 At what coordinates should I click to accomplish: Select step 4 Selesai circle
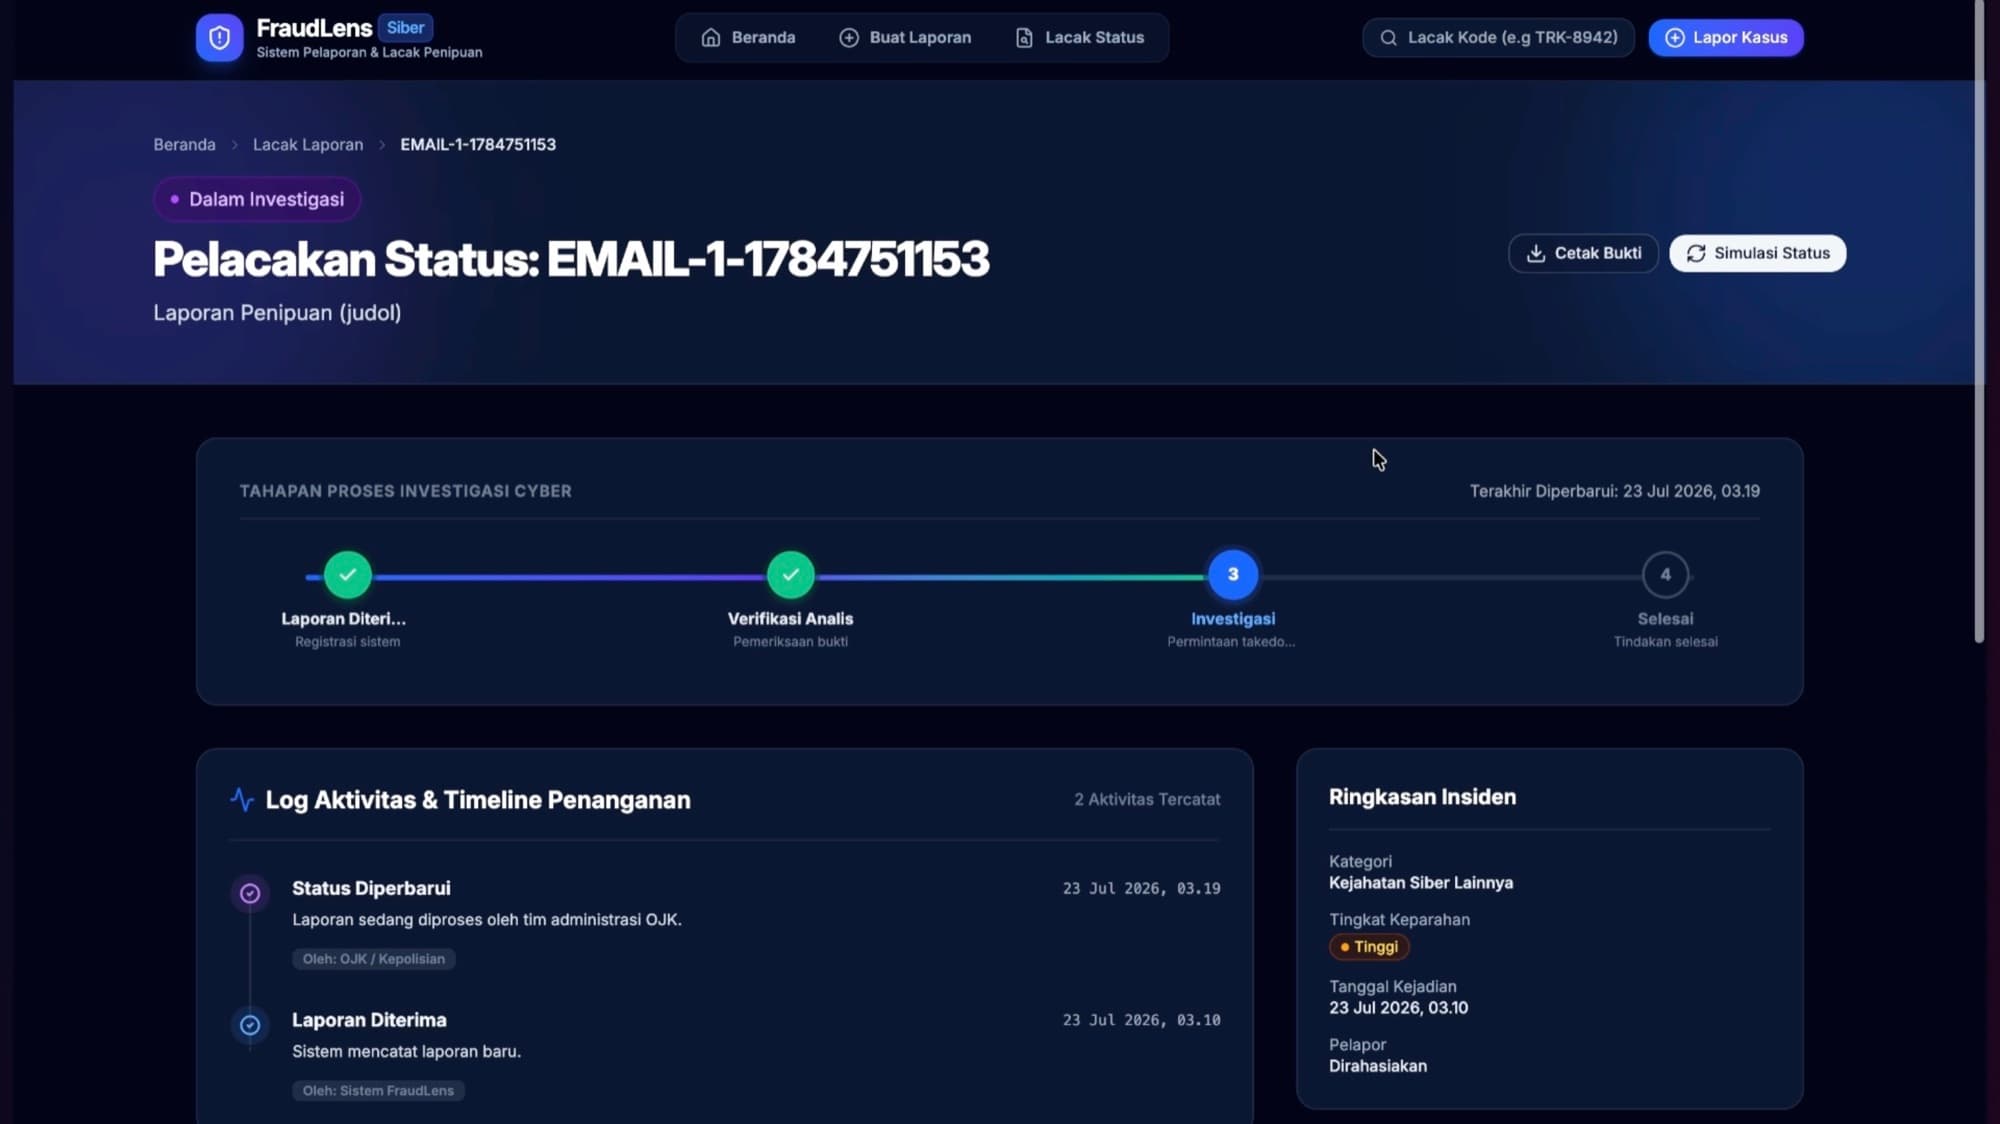click(x=1665, y=575)
